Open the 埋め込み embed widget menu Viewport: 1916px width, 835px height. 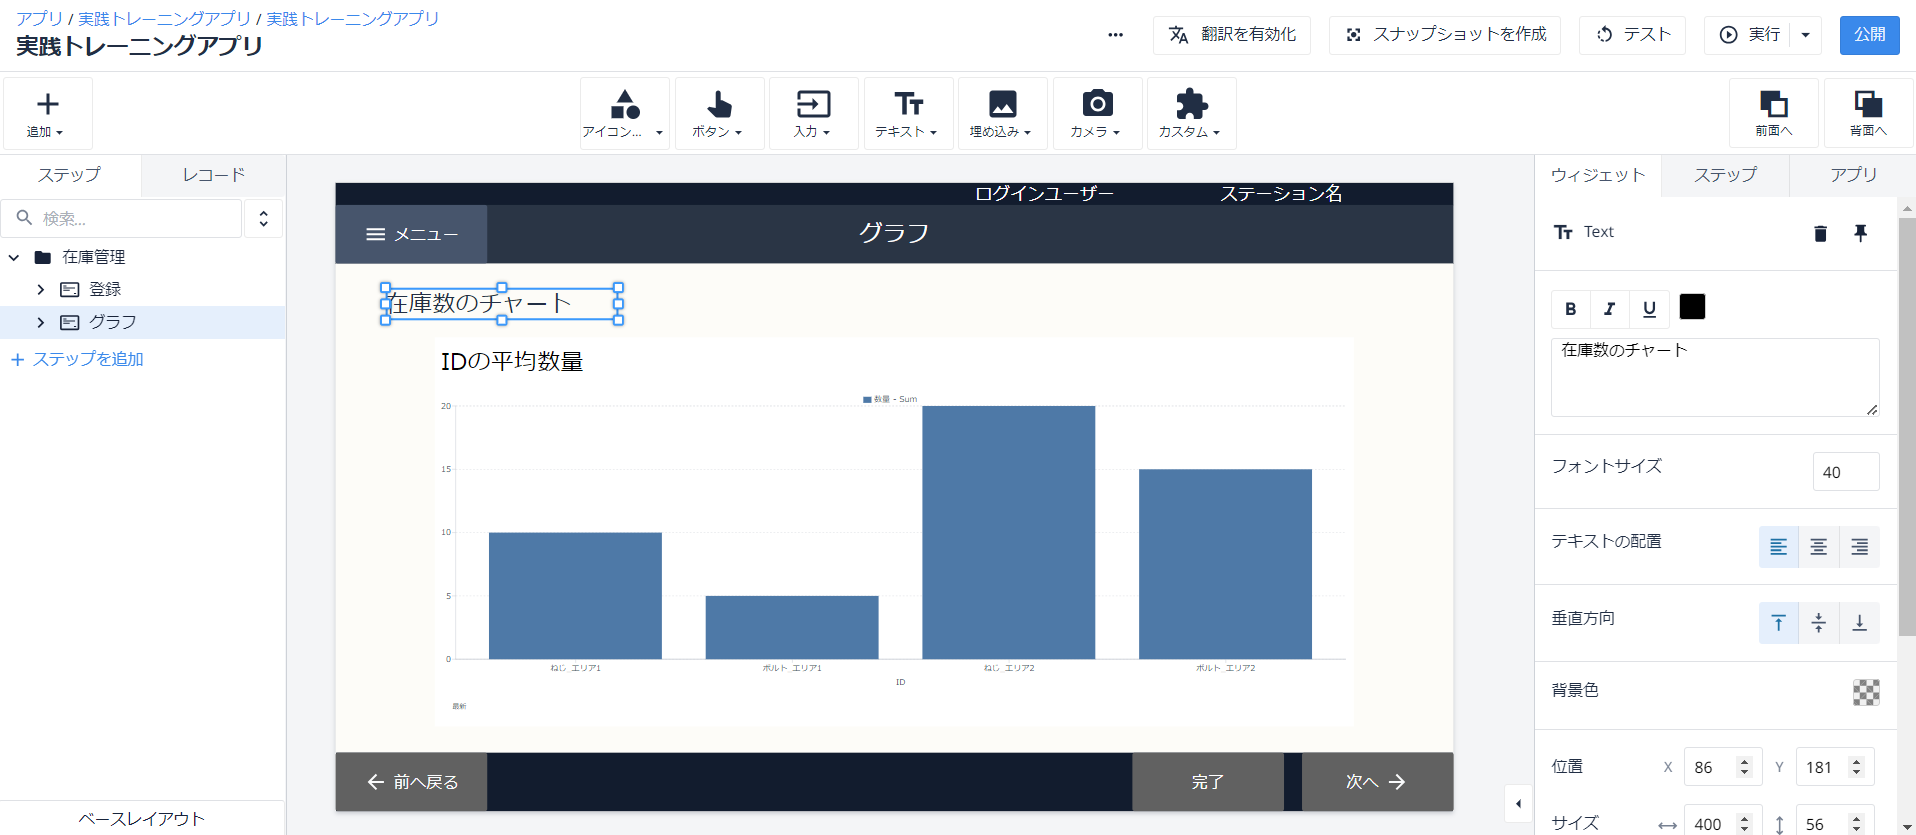(1002, 114)
